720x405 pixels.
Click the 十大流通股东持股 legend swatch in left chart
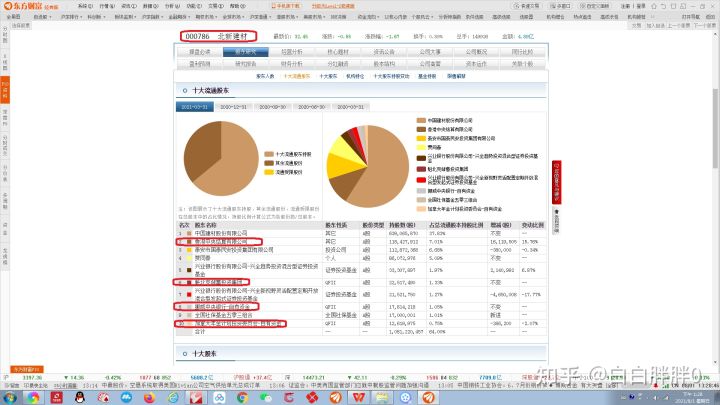(x=269, y=154)
